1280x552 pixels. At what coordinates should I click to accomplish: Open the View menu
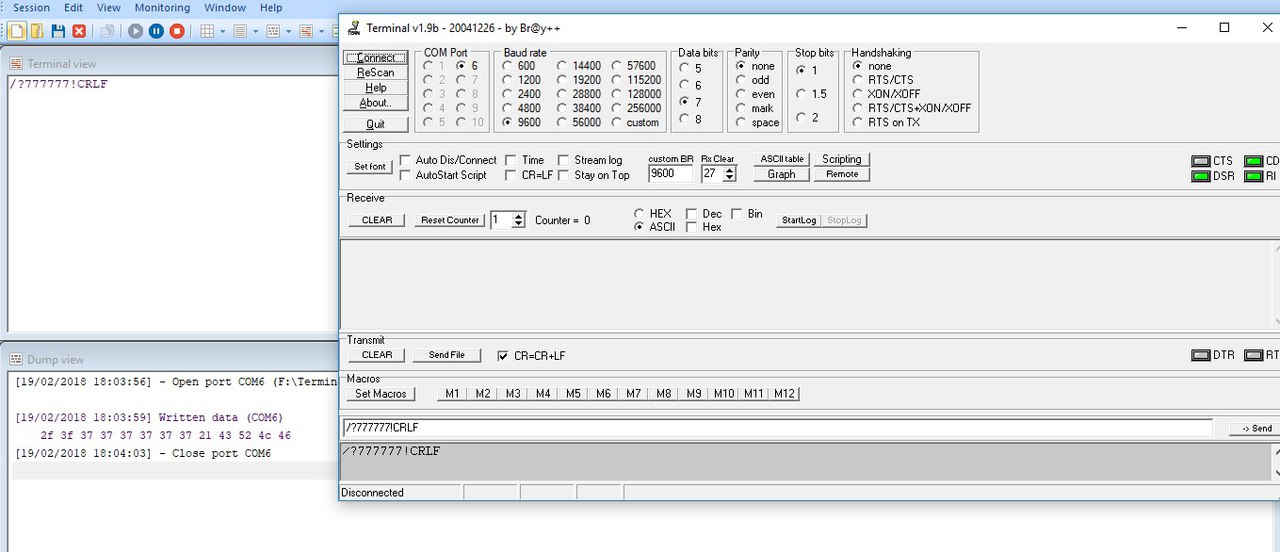[x=109, y=8]
